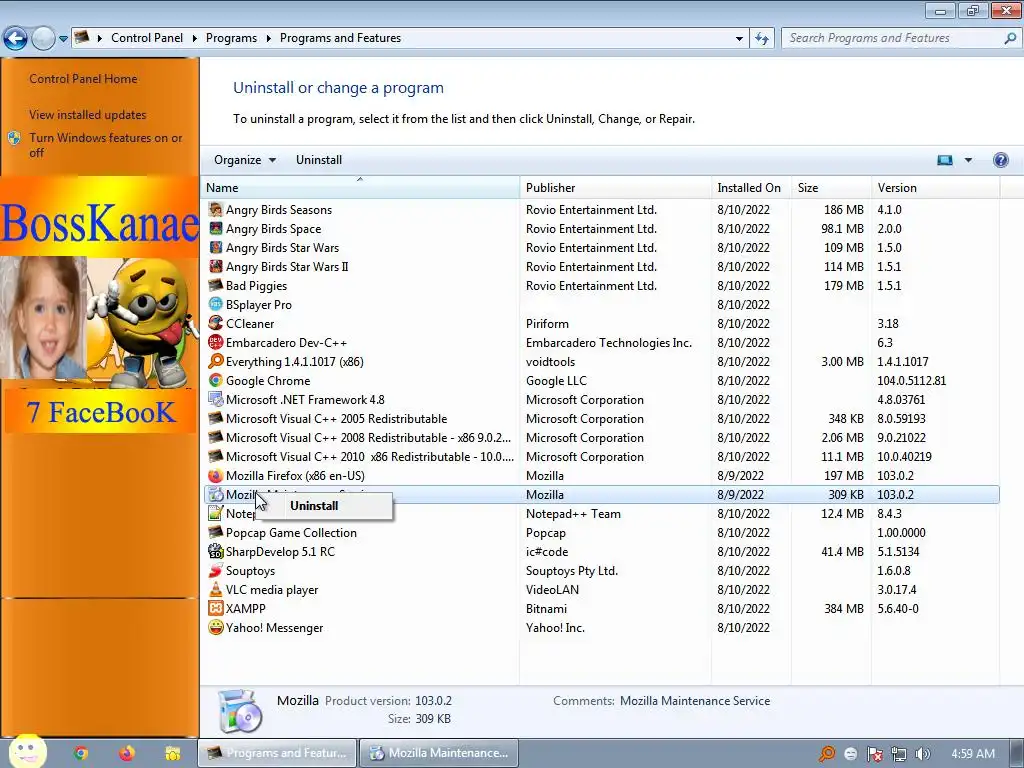1024x768 pixels.
Task: Click the Embarcadero Dev-C++ icon
Action: point(216,342)
